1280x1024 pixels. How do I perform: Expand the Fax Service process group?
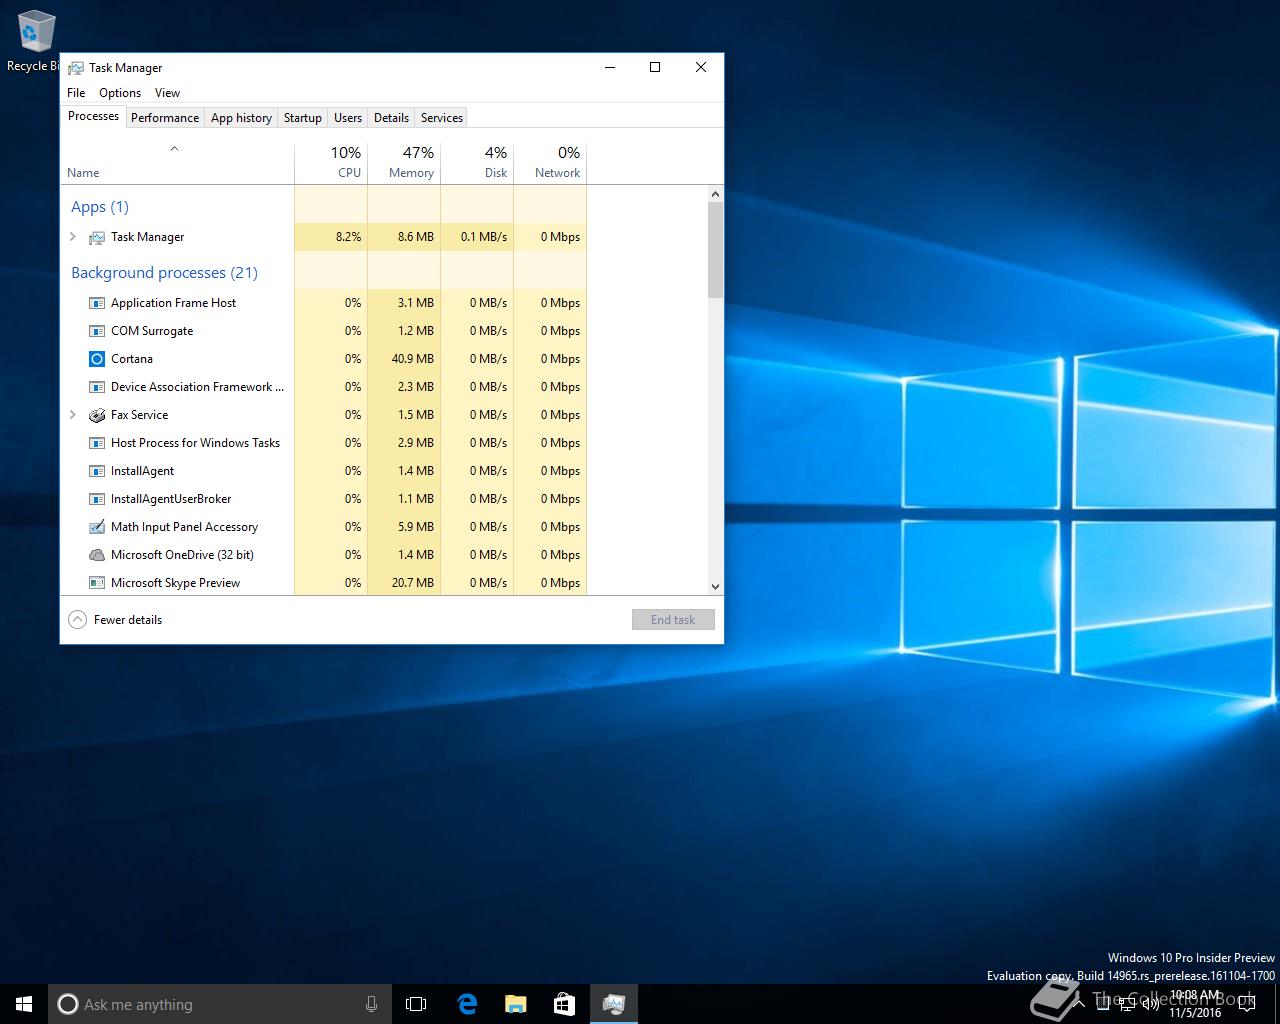click(x=73, y=415)
